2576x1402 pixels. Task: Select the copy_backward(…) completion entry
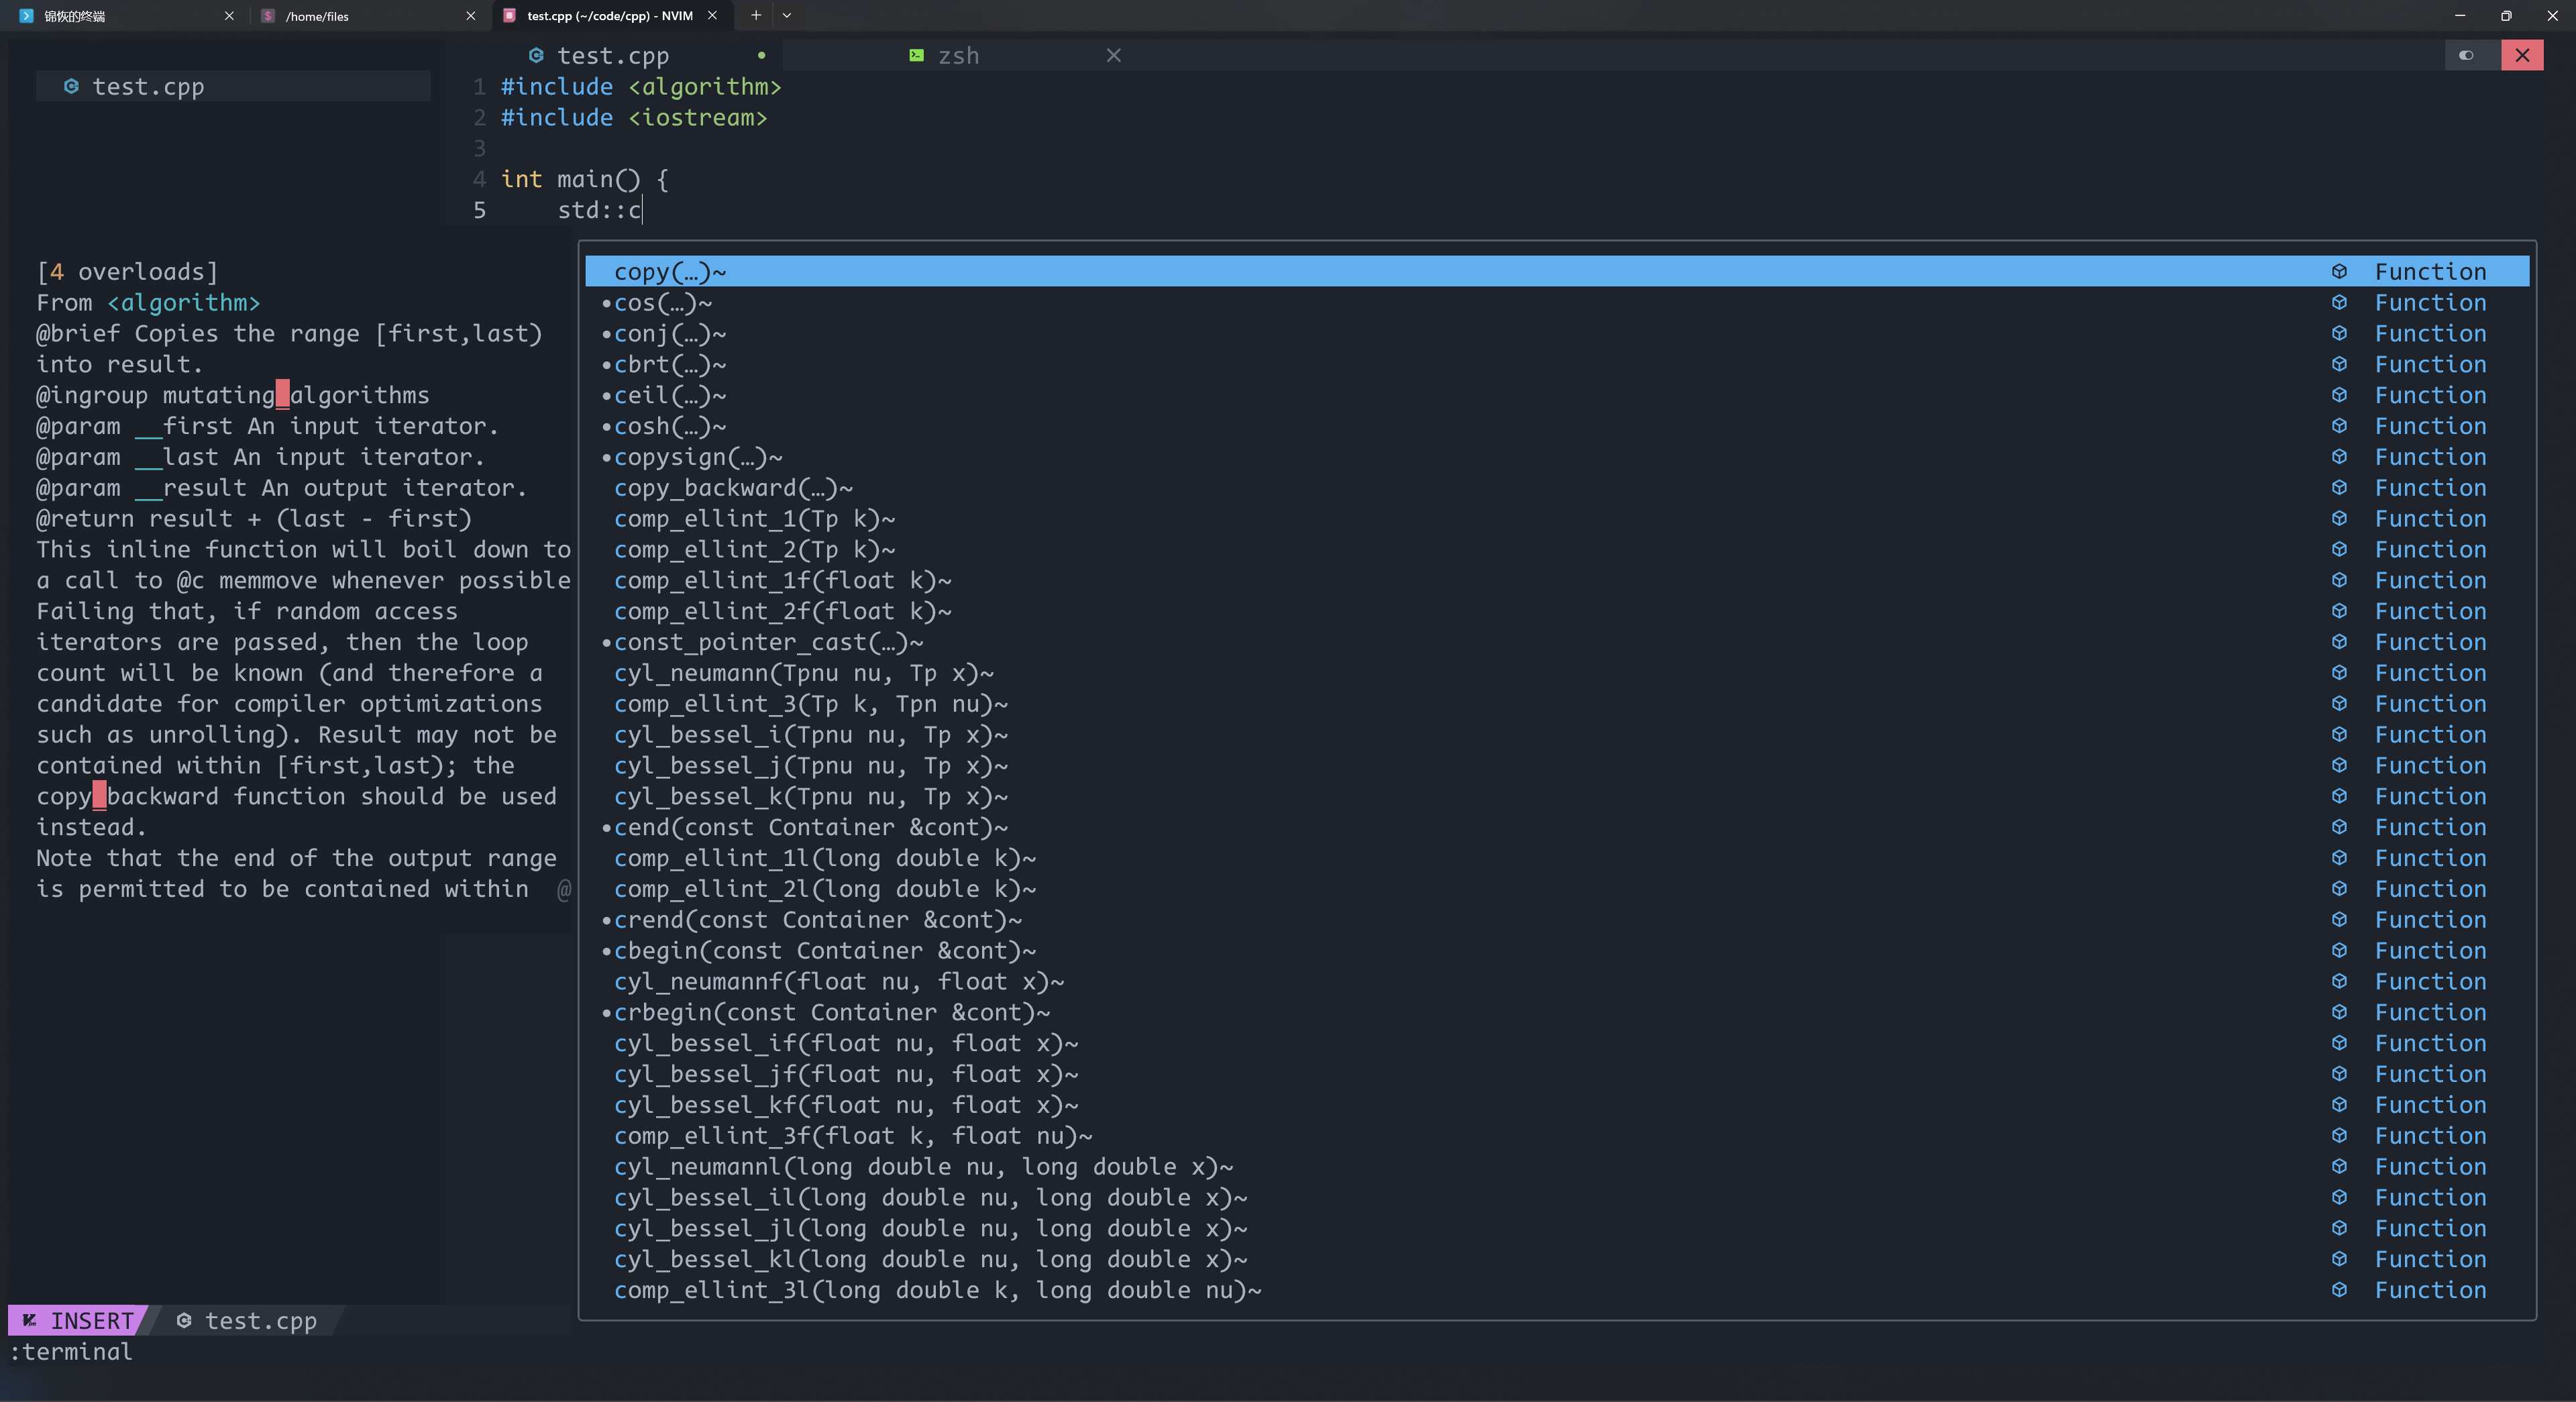733,488
